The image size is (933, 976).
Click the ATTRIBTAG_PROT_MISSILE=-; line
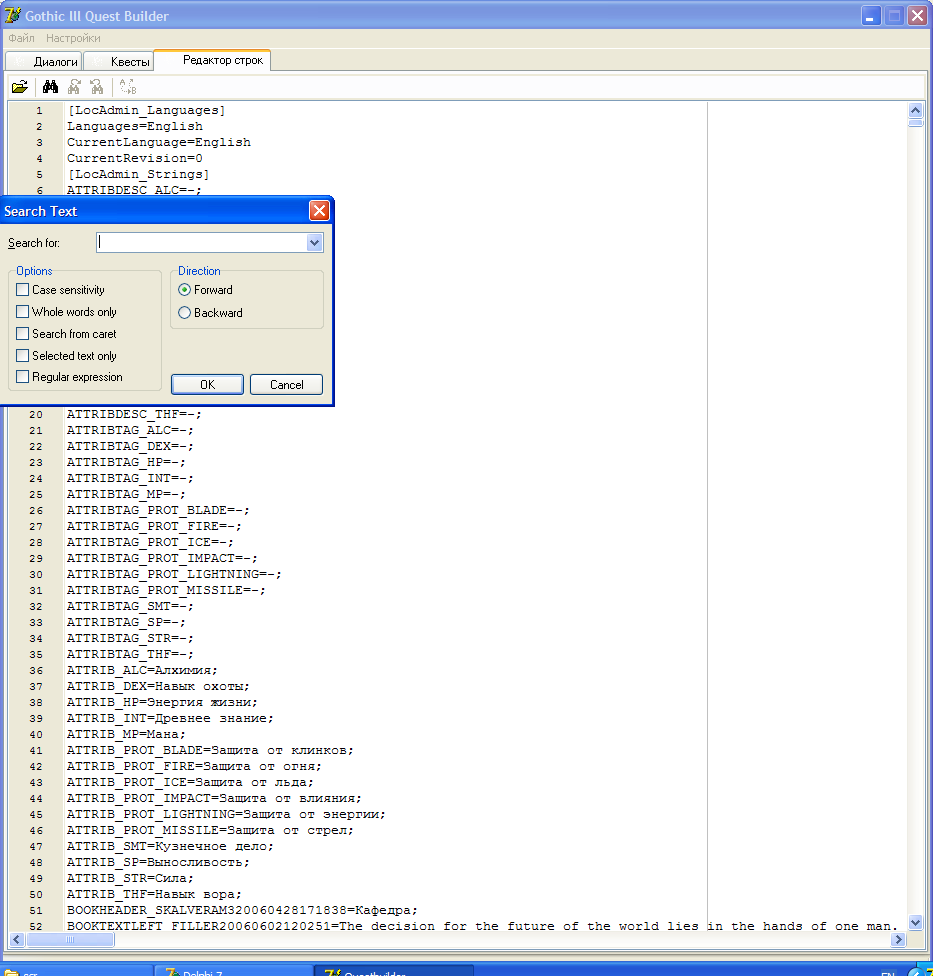tap(166, 590)
